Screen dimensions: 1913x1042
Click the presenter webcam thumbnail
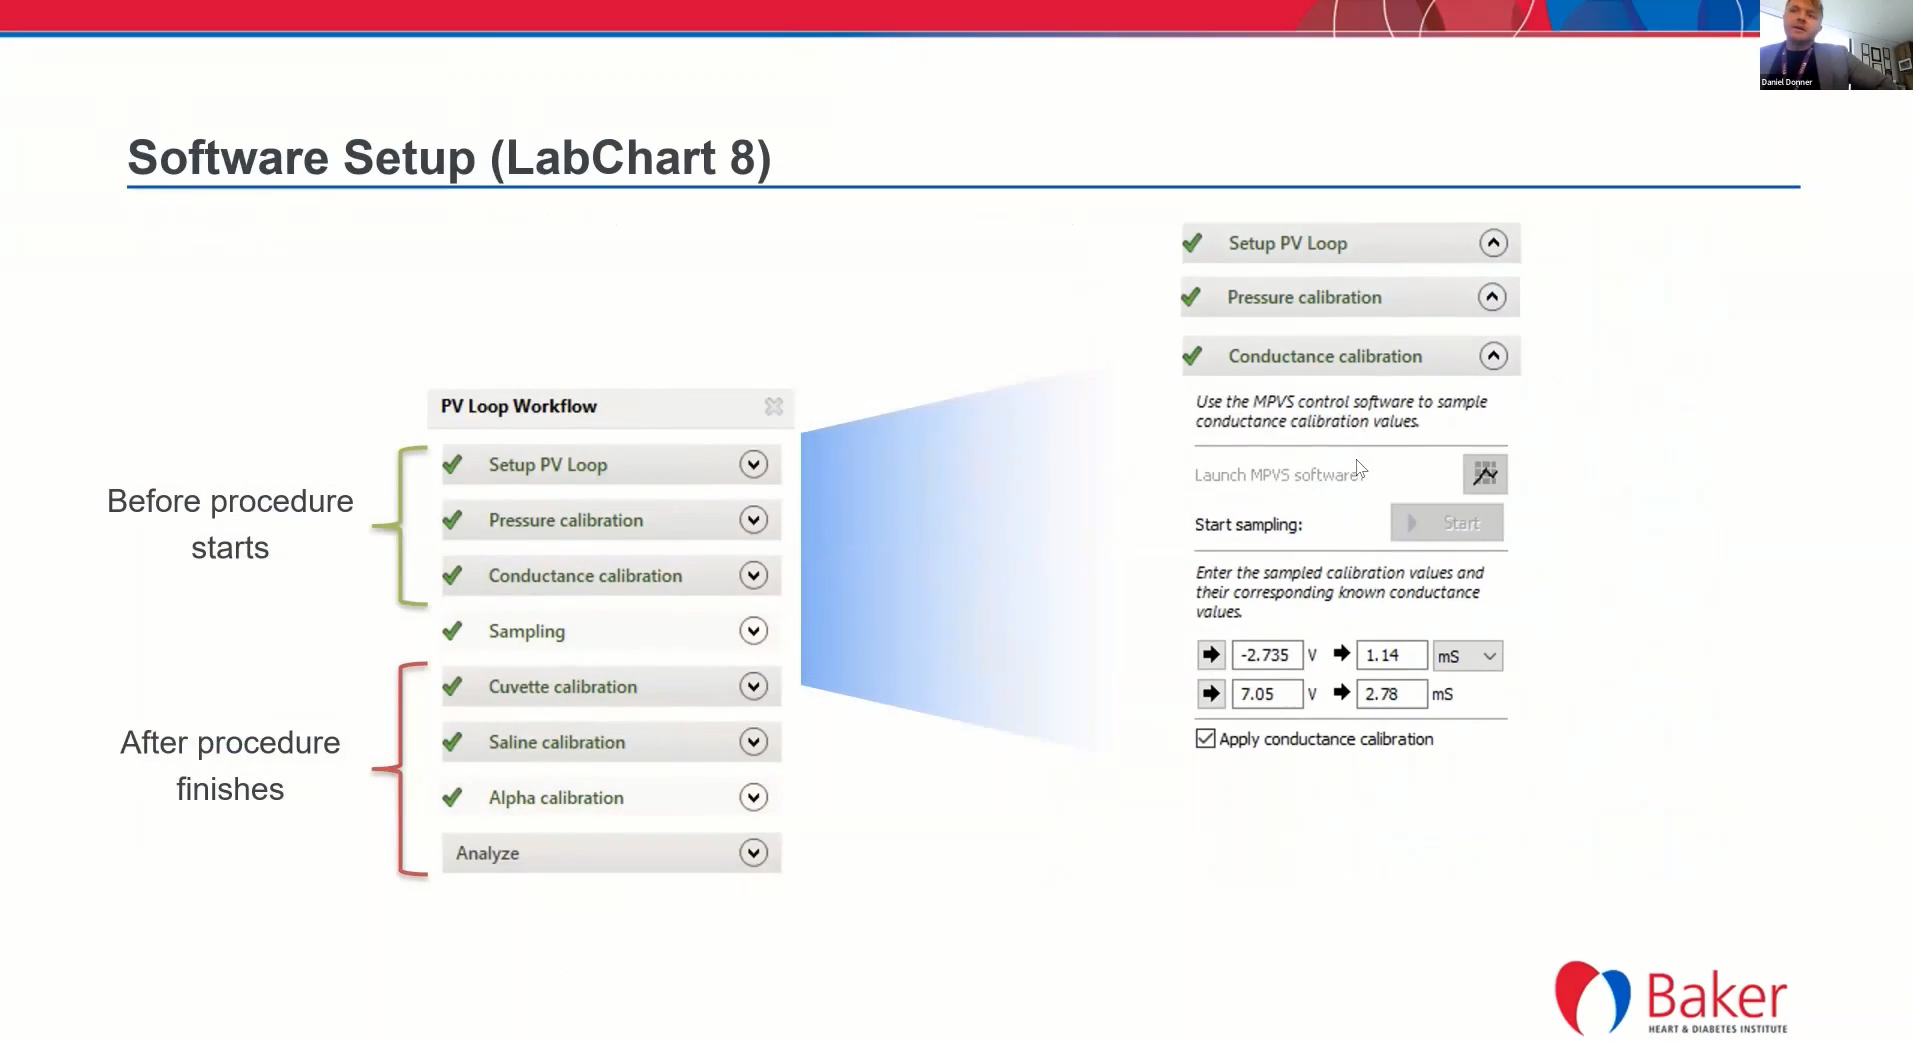click(x=1835, y=45)
